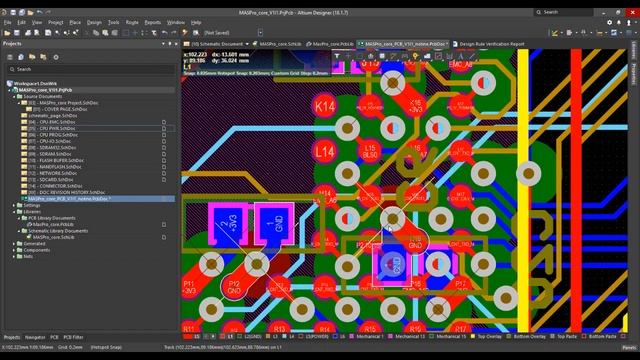Image resolution: width=640 pixels, height=360 pixels.
Task: Open the Projects panel settings gear
Action: point(56,57)
